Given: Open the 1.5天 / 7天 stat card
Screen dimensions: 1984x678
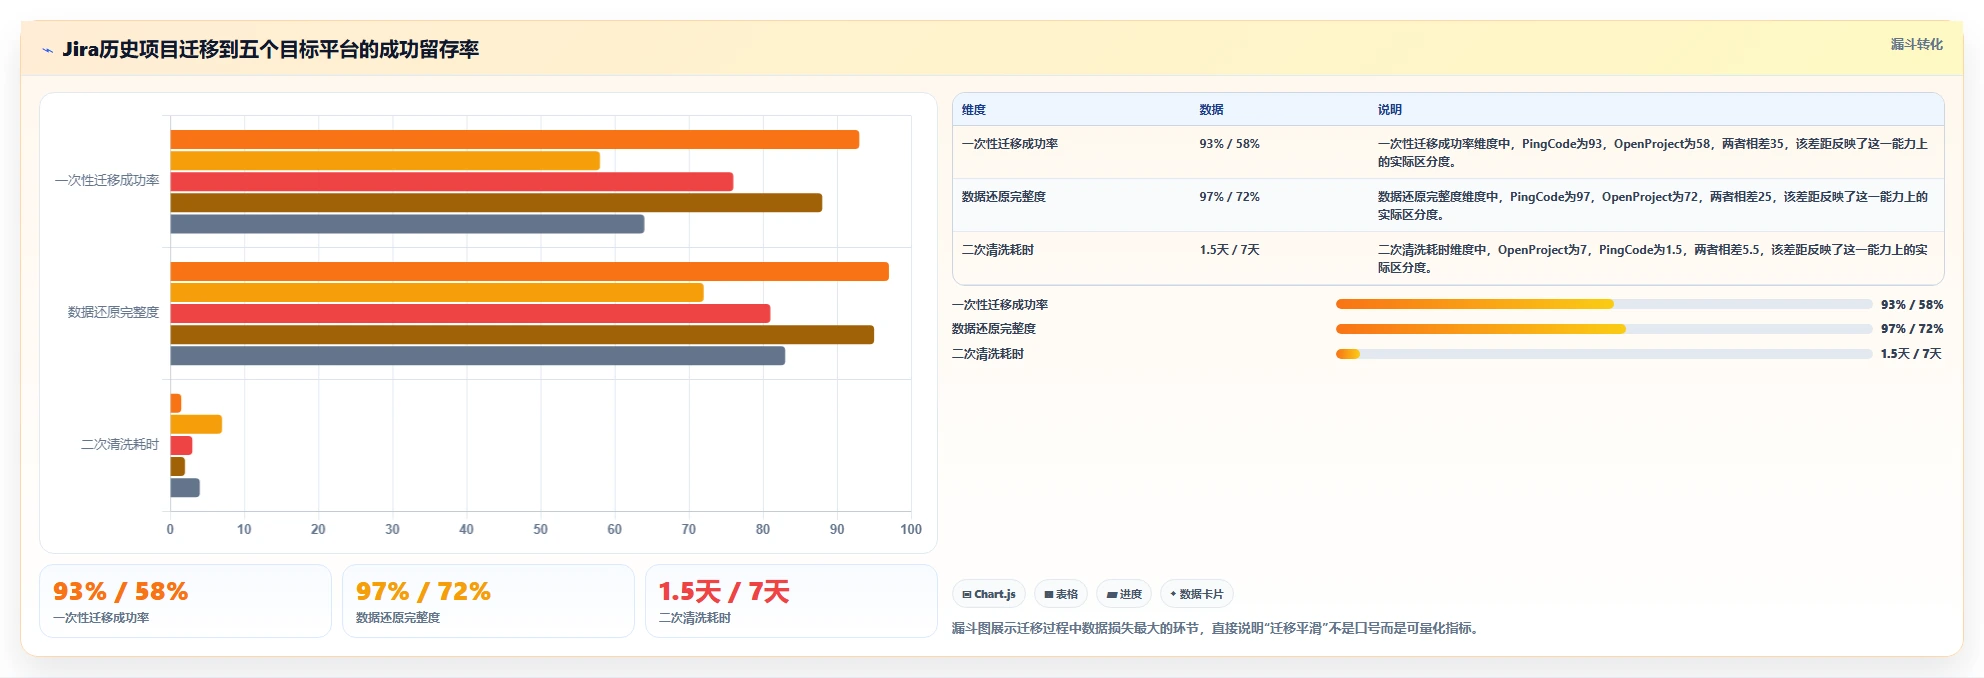Looking at the screenshot, I should [x=791, y=601].
